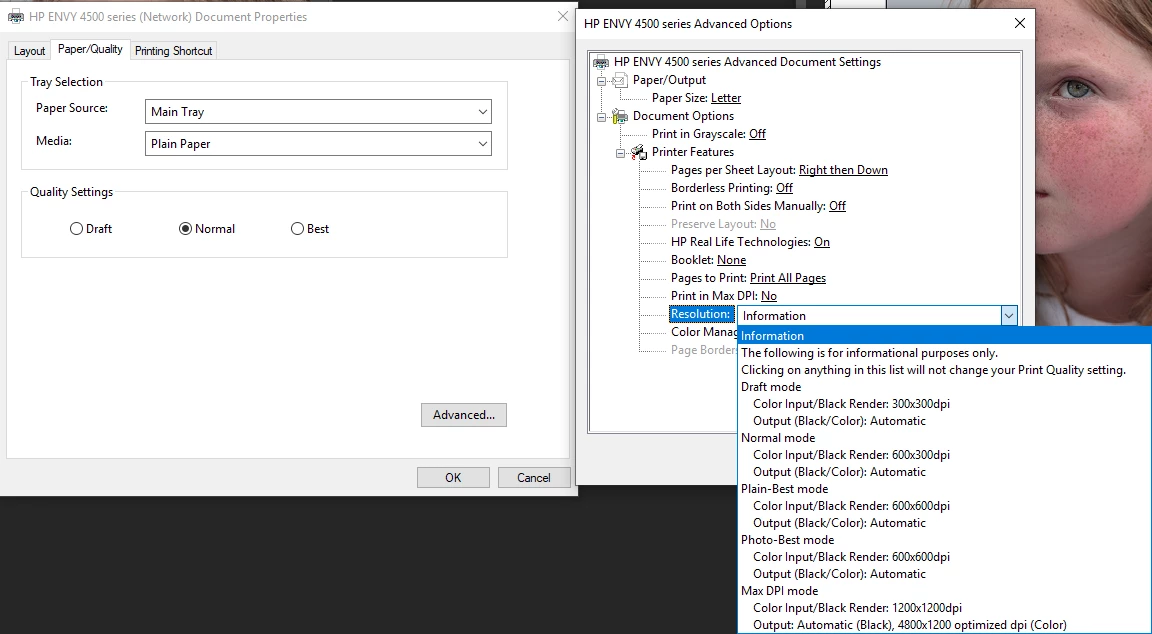Change HP Real Life Technologies value On
This screenshot has height=634, width=1152.
(x=822, y=242)
